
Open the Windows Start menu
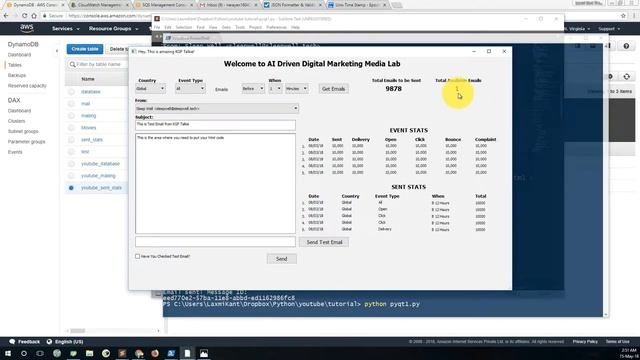click(x=8, y=353)
